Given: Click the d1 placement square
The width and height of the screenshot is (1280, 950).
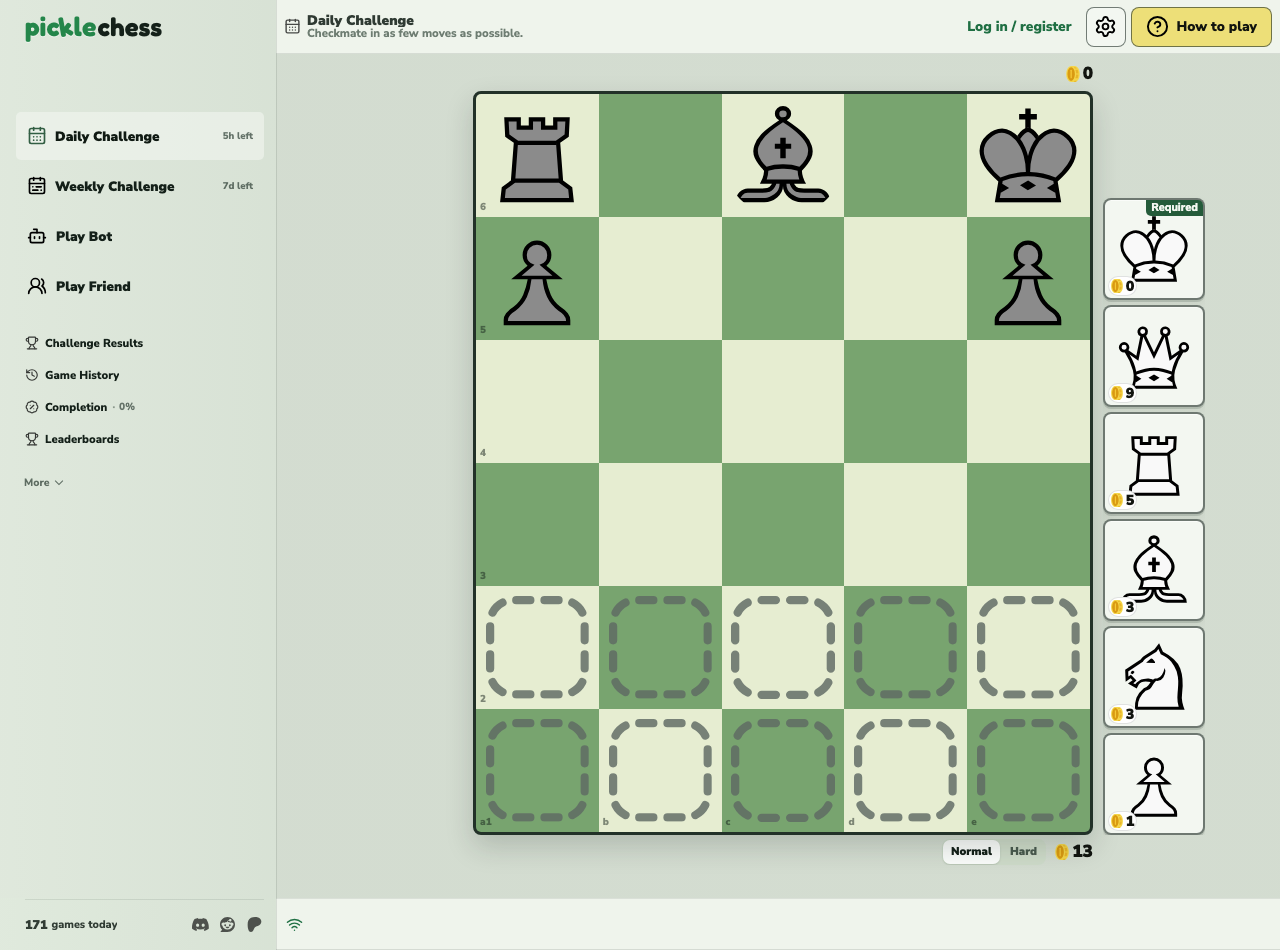Looking at the screenshot, I should (x=905, y=770).
